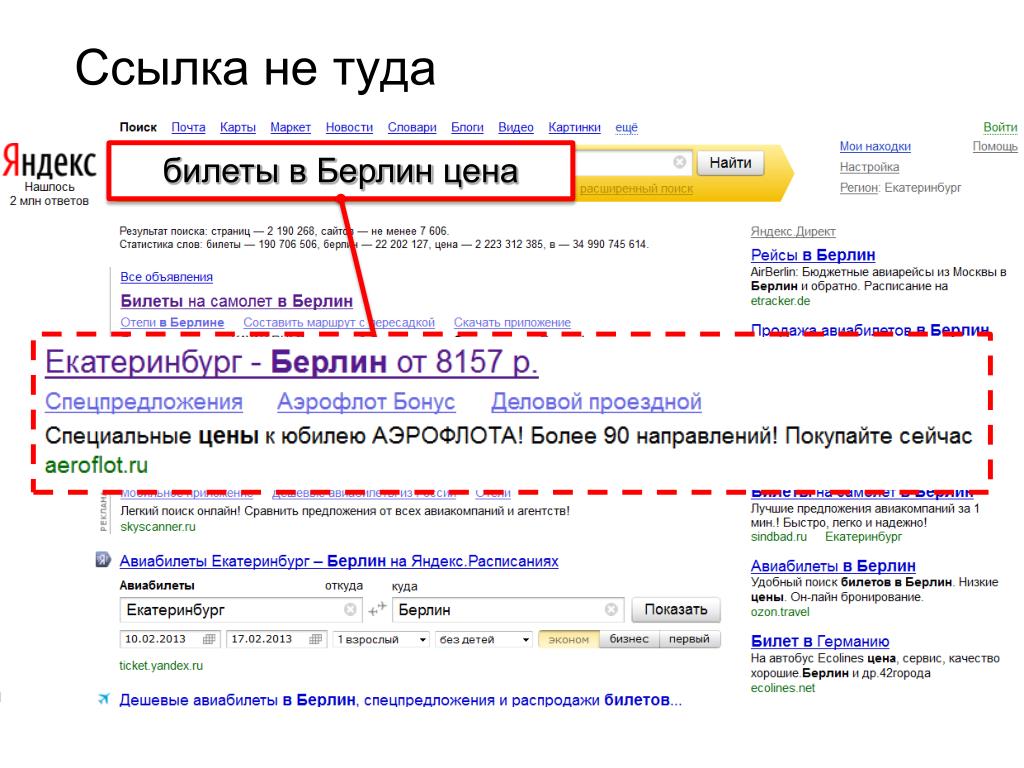Change the Регион setting
1024x768 pixels.
point(859,188)
